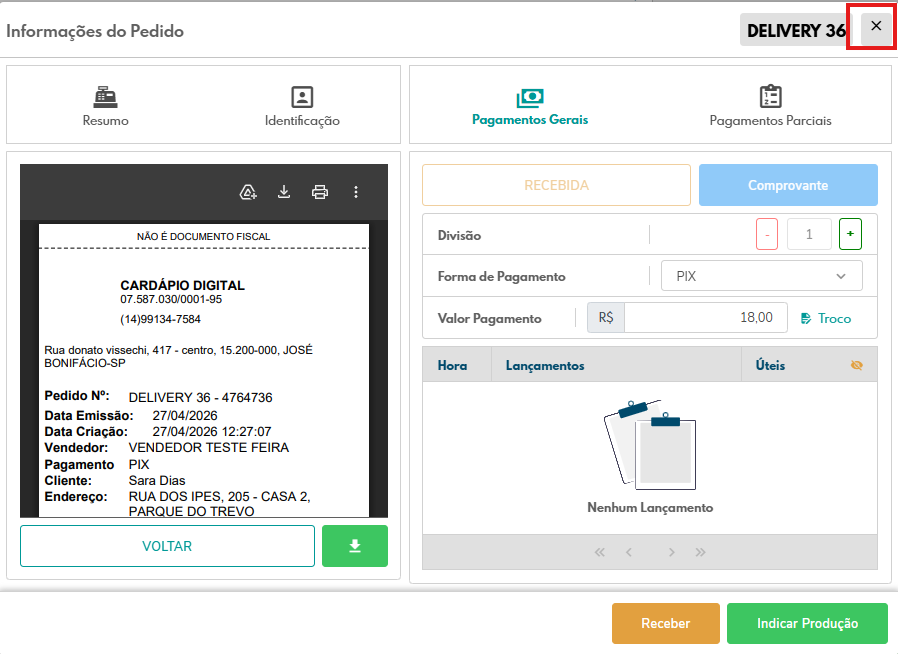Image resolution: width=898 pixels, height=654 pixels.
Task: Click the VOLTAR button
Action: (167, 546)
